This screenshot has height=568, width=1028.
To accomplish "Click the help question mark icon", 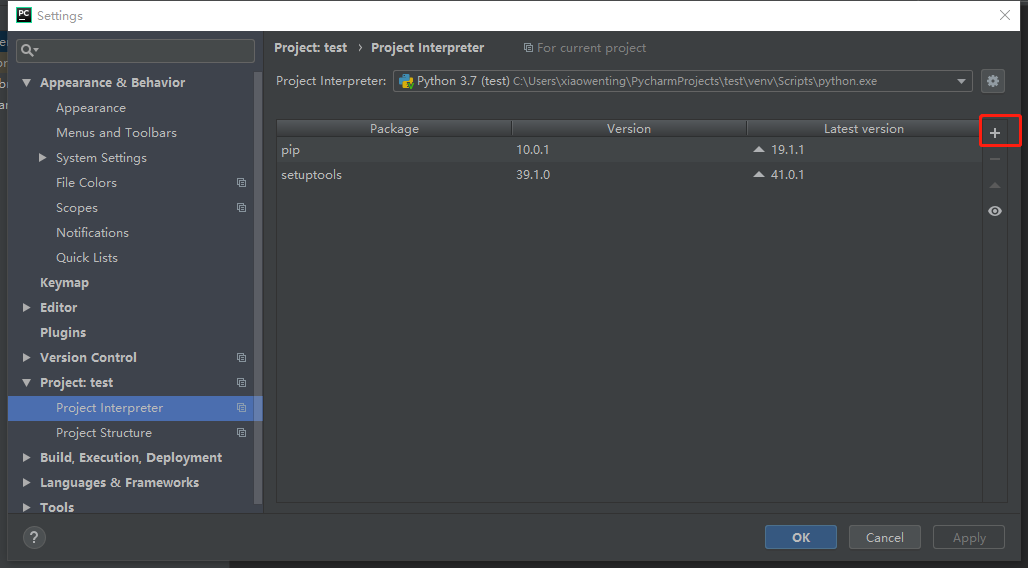I will [34, 538].
